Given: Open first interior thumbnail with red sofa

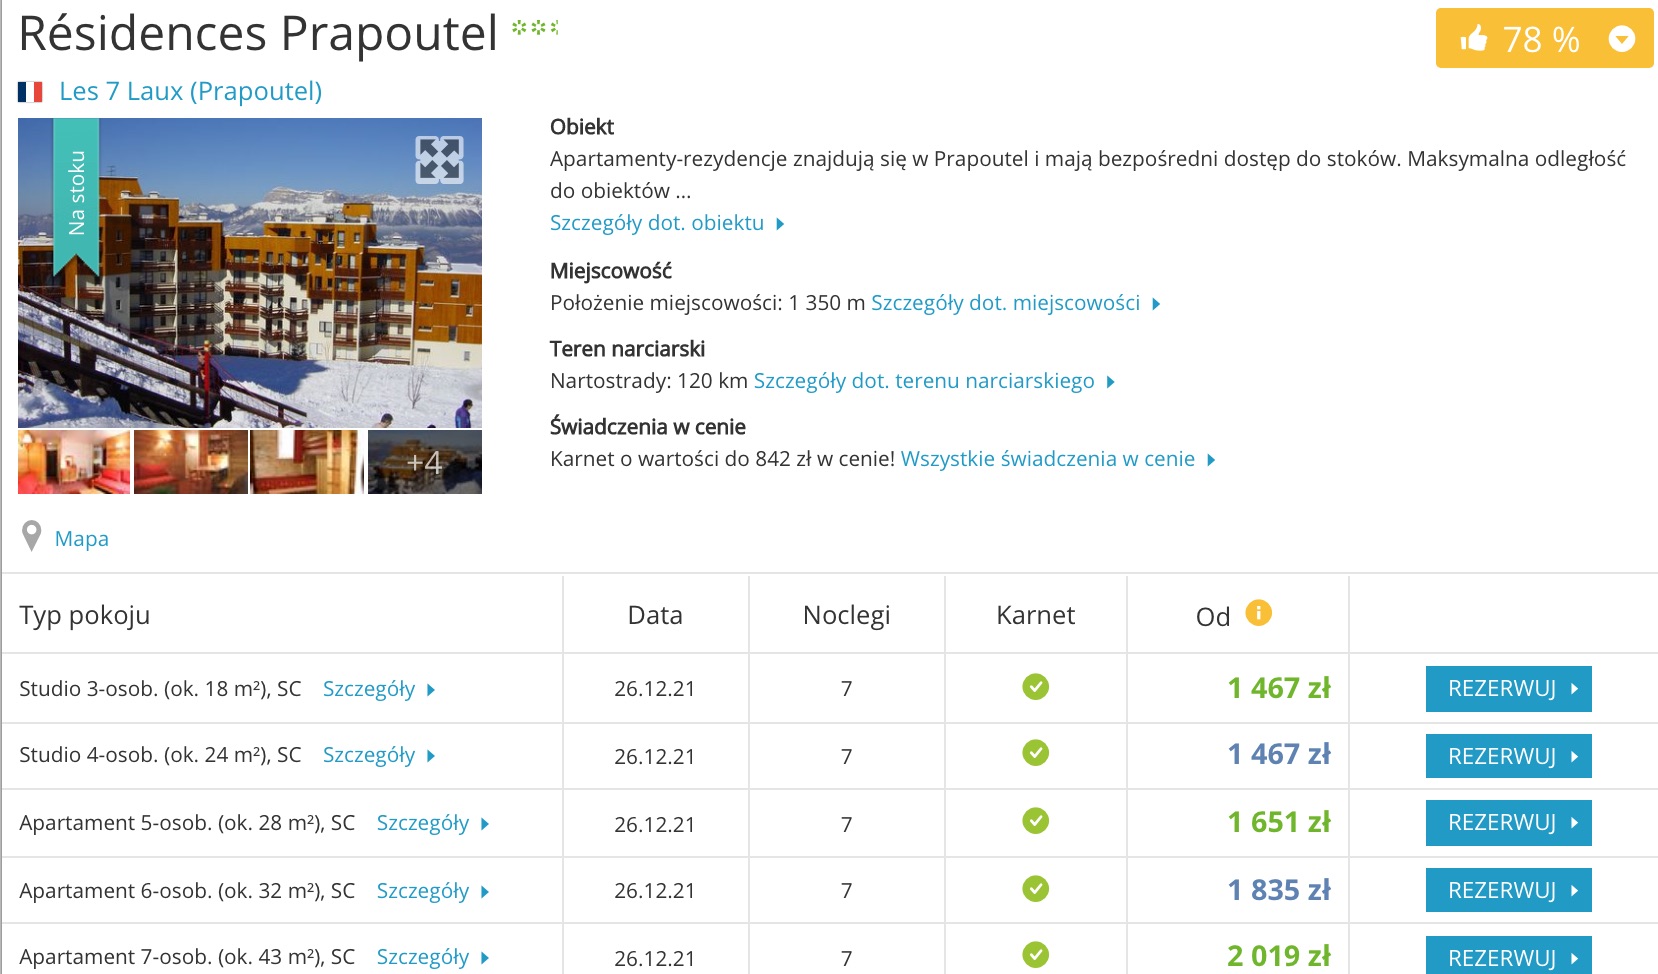Looking at the screenshot, I should (x=74, y=462).
